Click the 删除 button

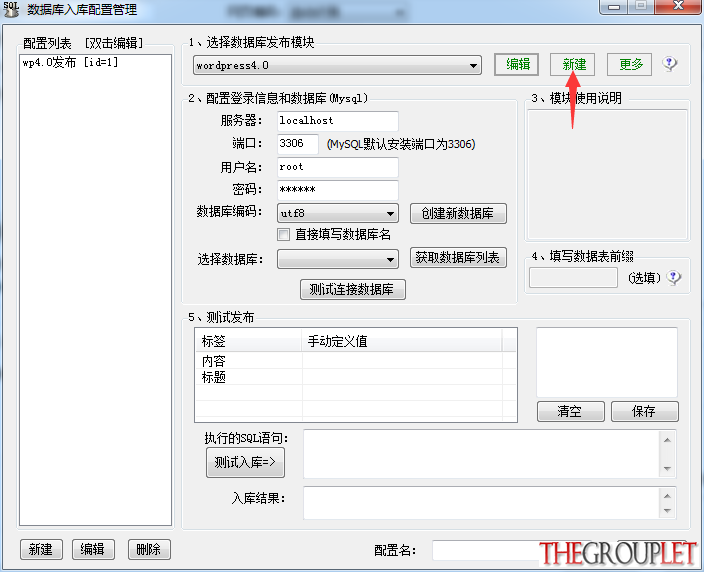tap(150, 550)
